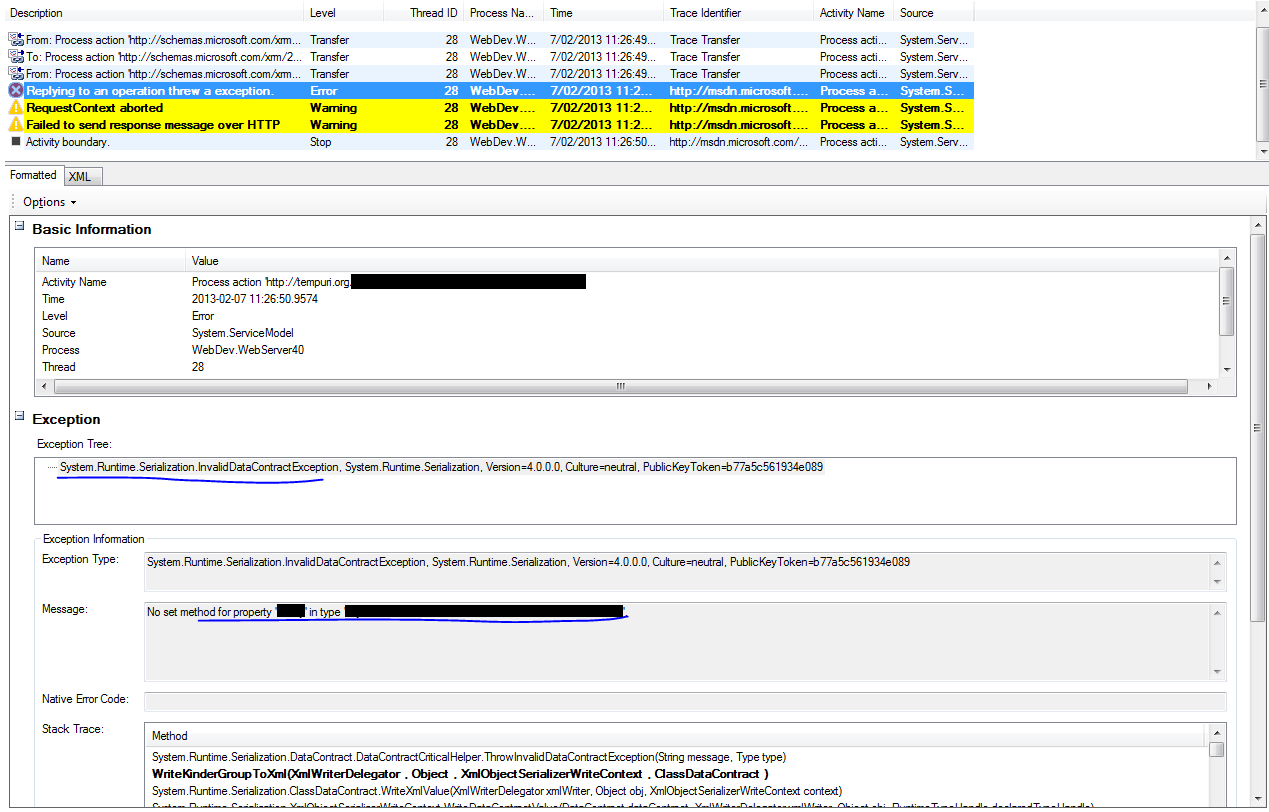Collapse the Exception section
1269x812 pixels.
click(x=18, y=417)
